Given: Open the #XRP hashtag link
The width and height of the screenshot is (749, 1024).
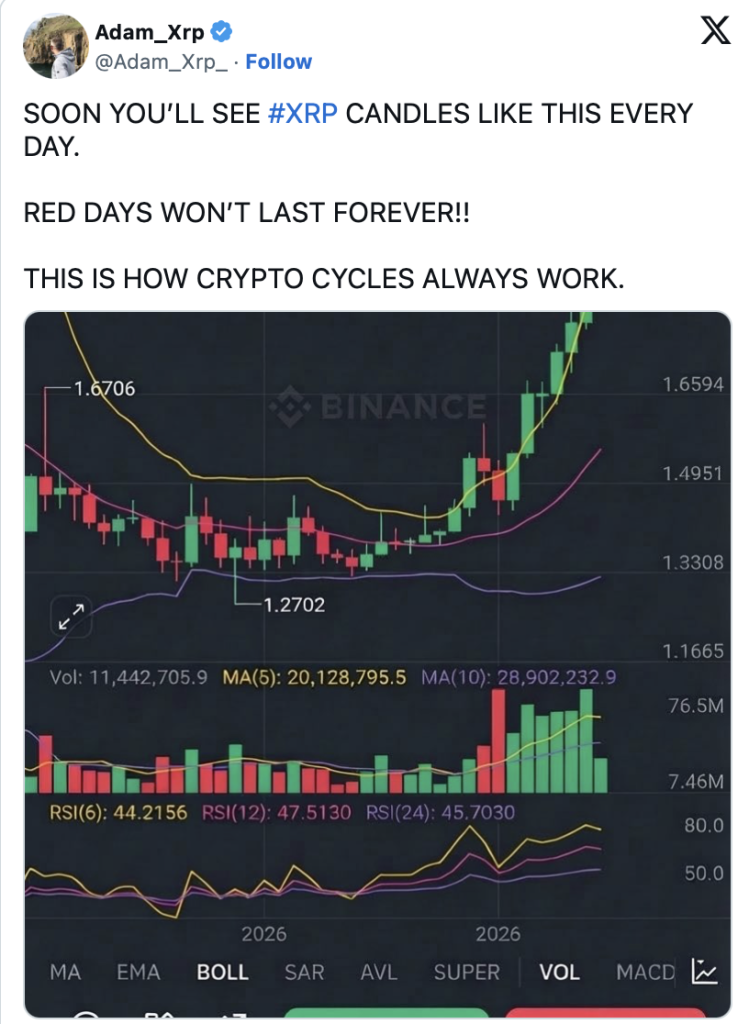Looking at the screenshot, I should coord(304,113).
